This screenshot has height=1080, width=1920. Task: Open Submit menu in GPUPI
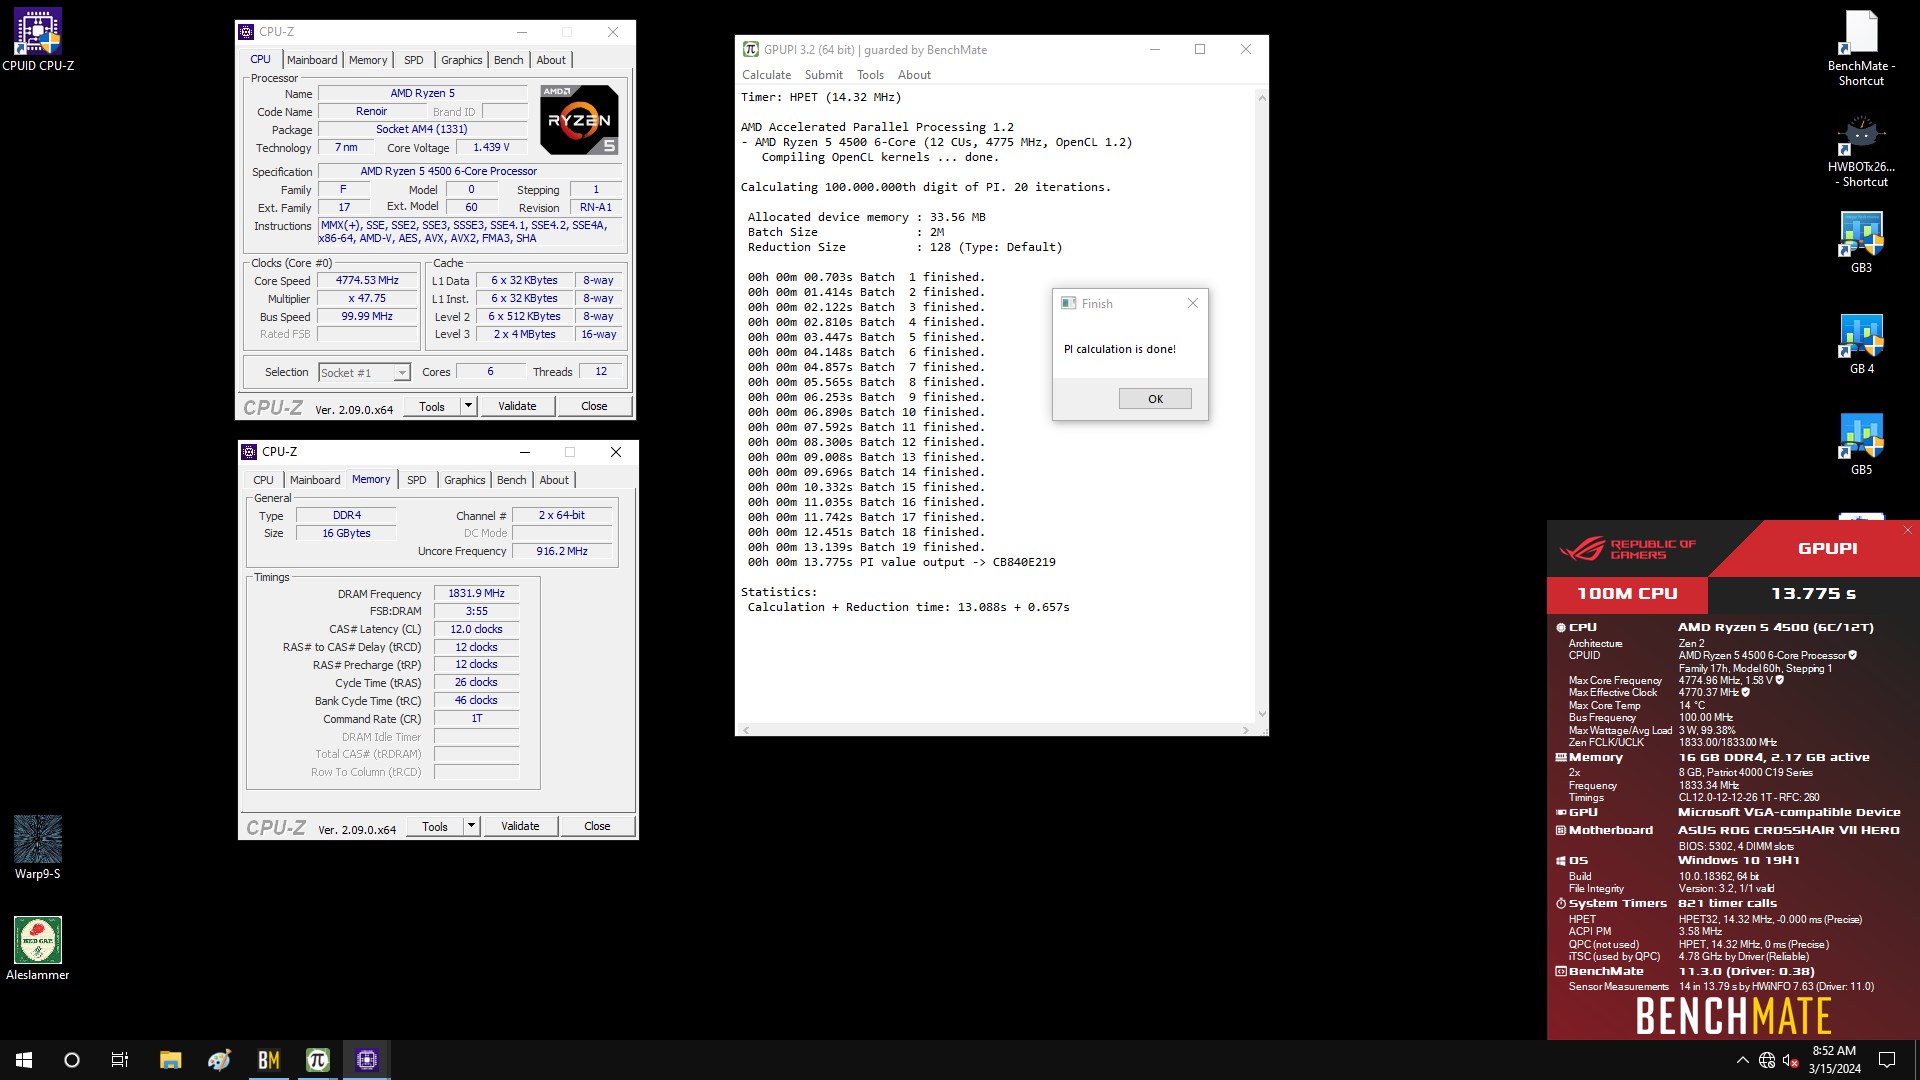824,75
